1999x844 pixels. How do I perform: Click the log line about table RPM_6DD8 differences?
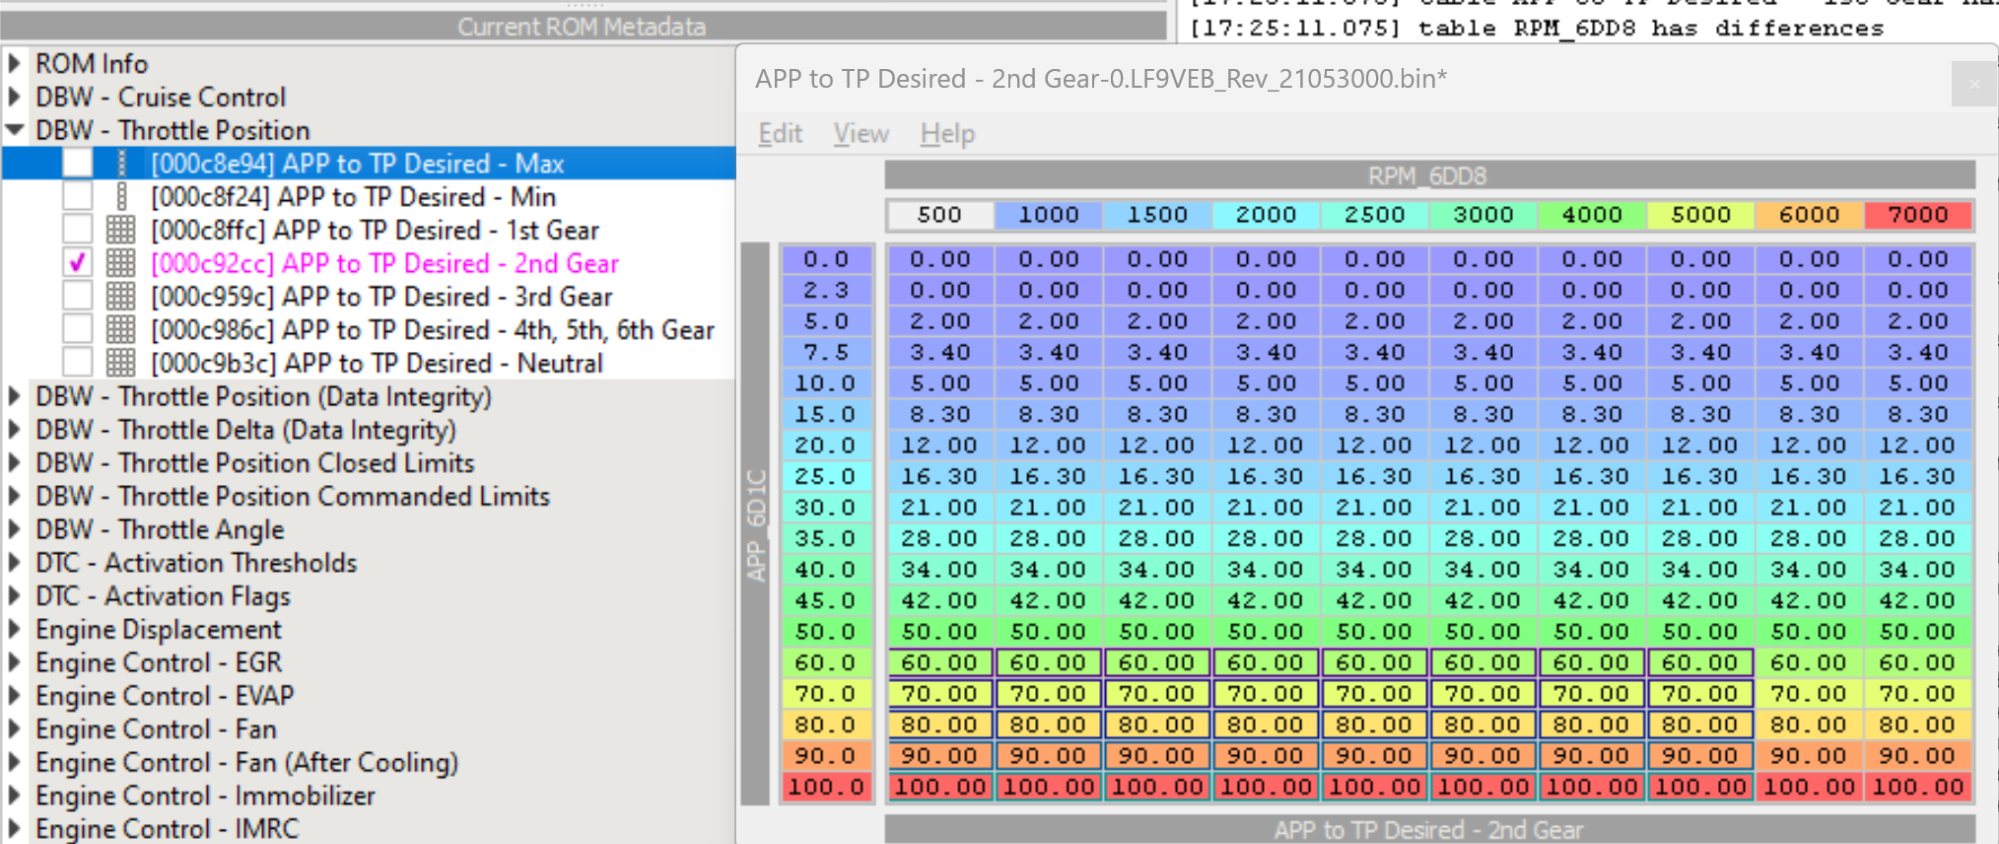pyautogui.click(x=1537, y=28)
